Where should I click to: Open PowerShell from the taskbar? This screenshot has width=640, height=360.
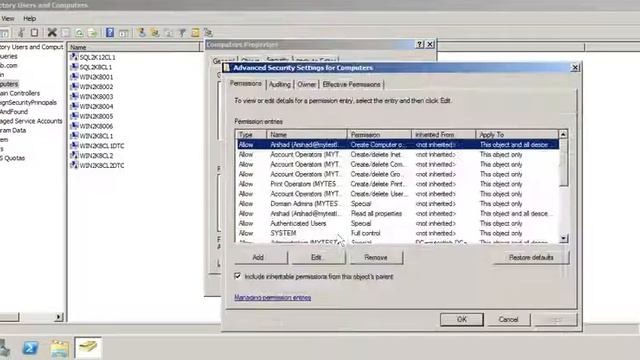[x=30, y=348]
